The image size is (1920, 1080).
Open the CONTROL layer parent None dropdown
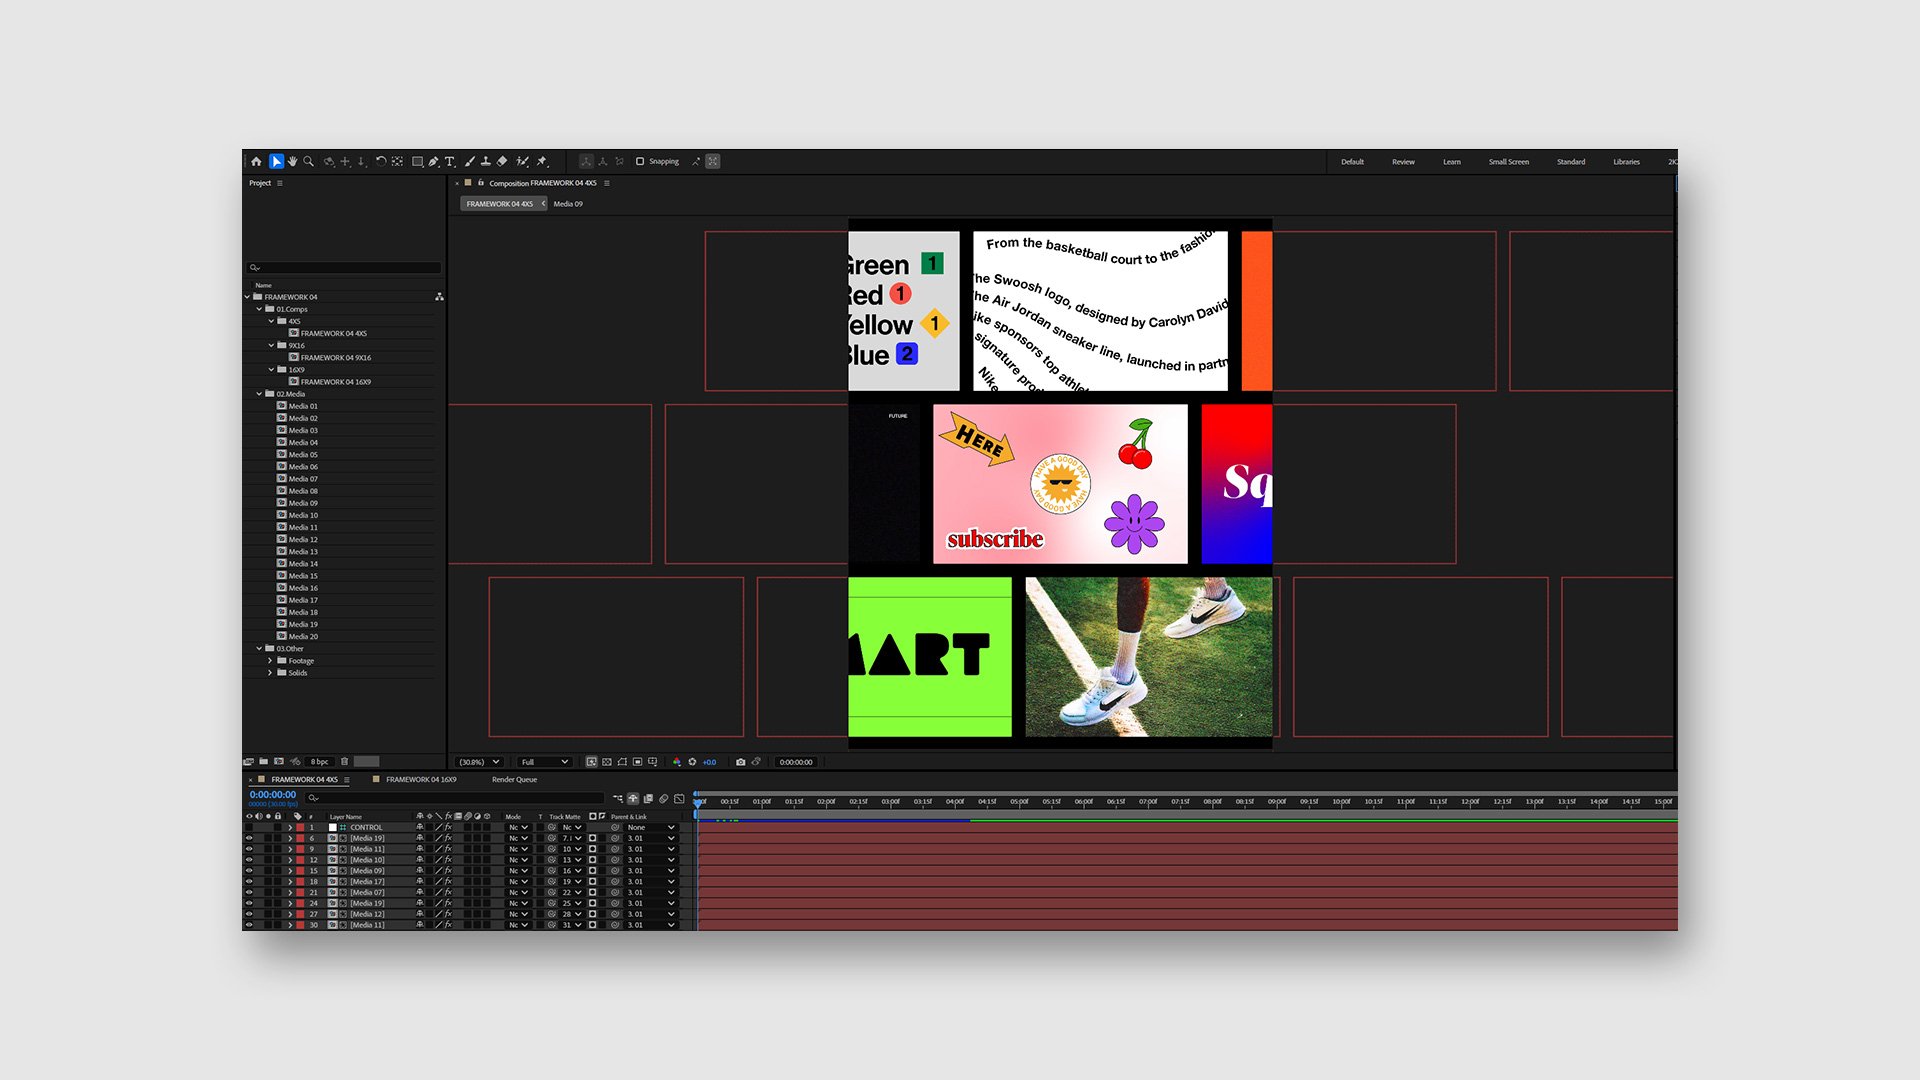pos(650,828)
